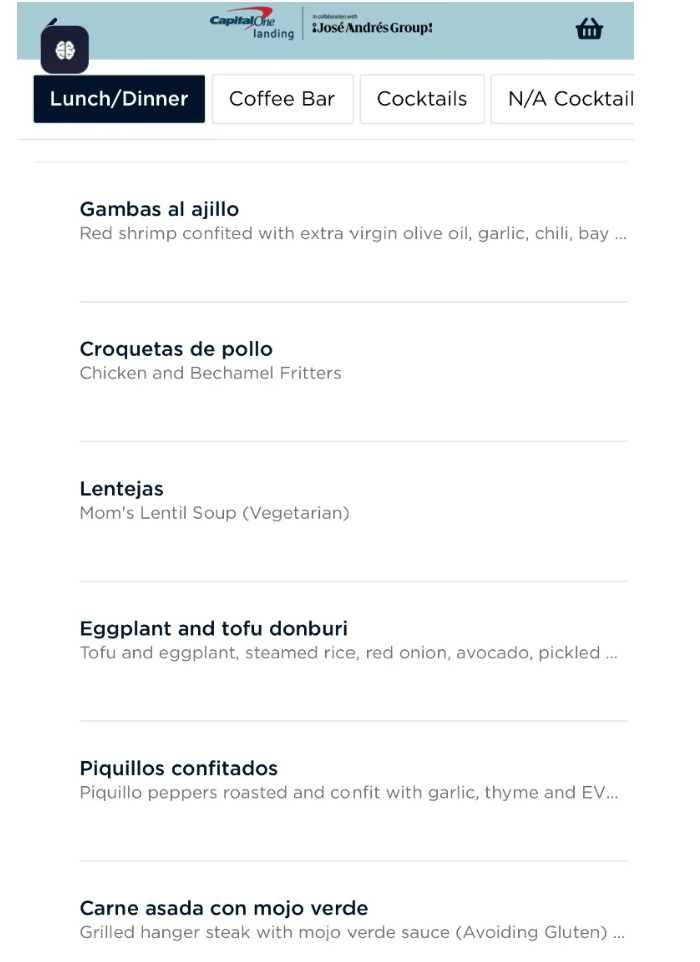
Task: Open the Cocktails tab
Action: coord(422,99)
